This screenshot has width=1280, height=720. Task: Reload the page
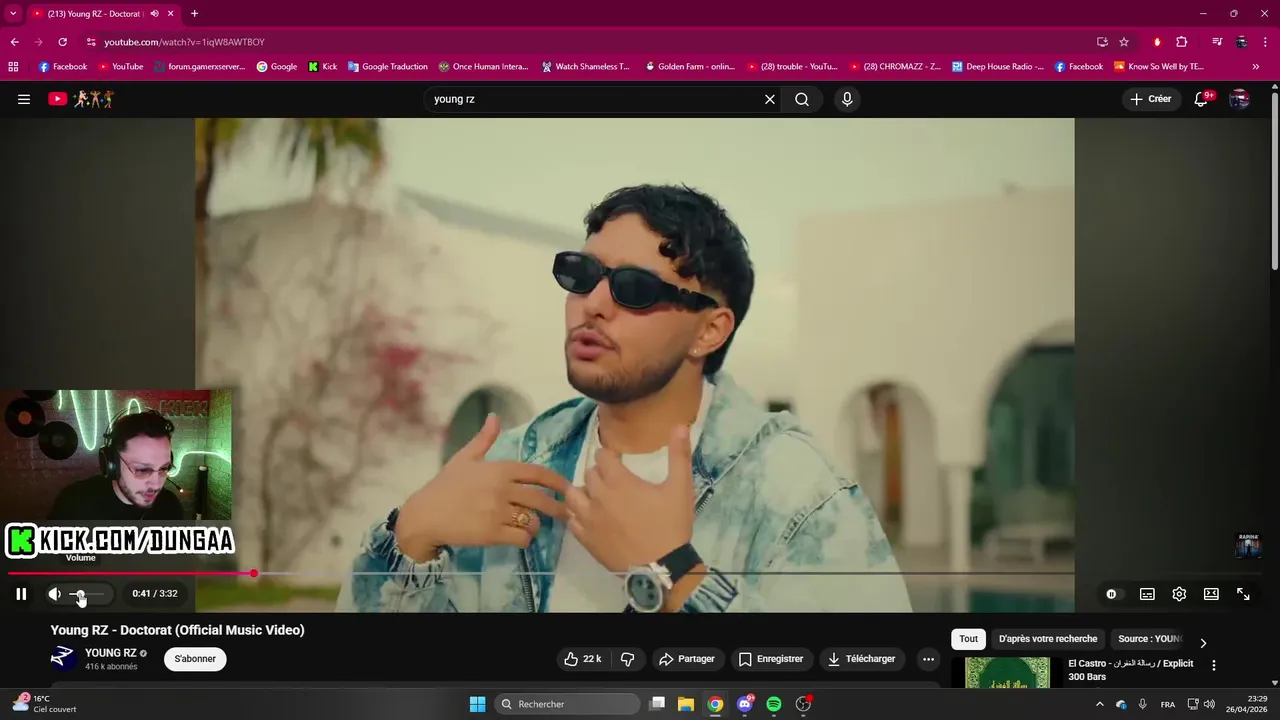pyautogui.click(x=62, y=42)
